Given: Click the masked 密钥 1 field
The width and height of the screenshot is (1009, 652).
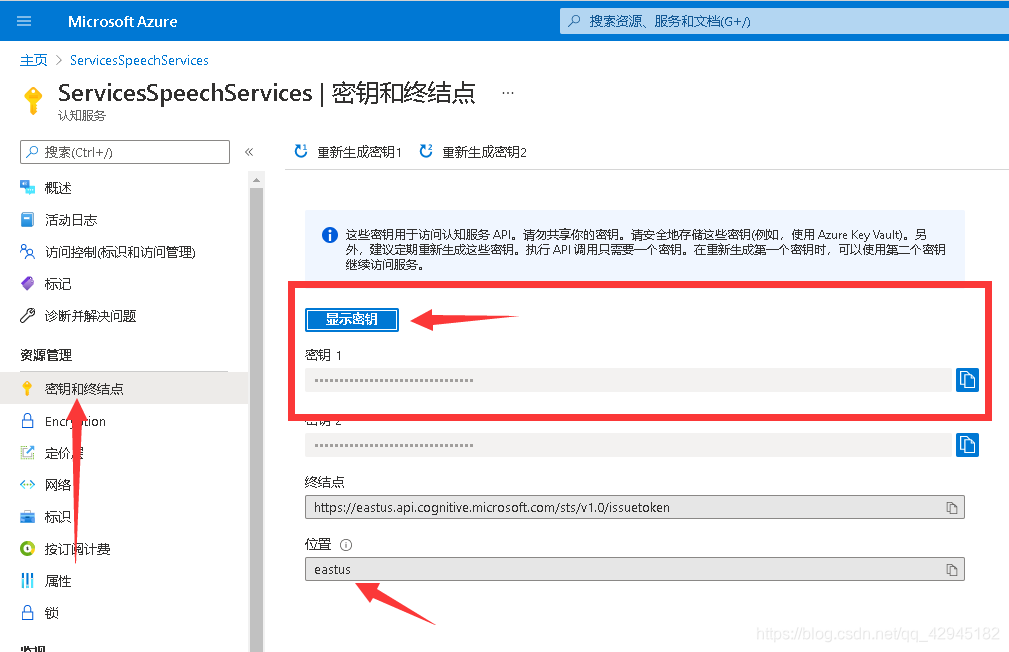Looking at the screenshot, I should click(628, 380).
